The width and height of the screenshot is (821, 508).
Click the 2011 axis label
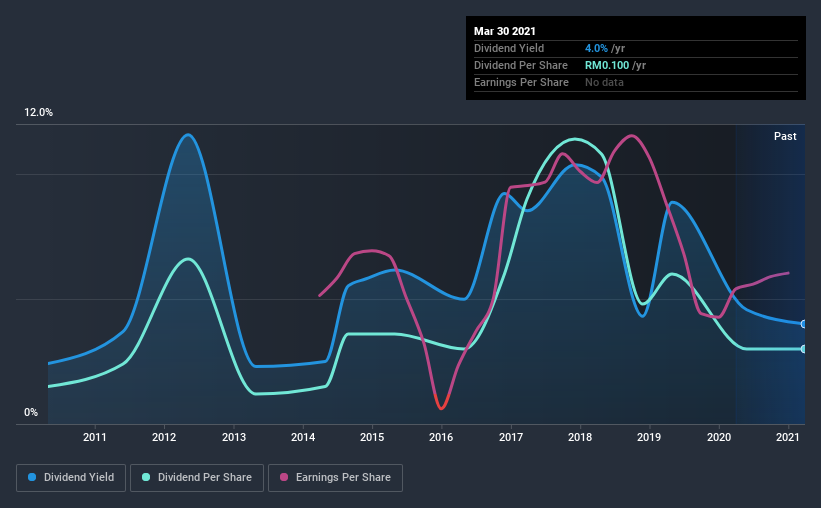[95, 437]
